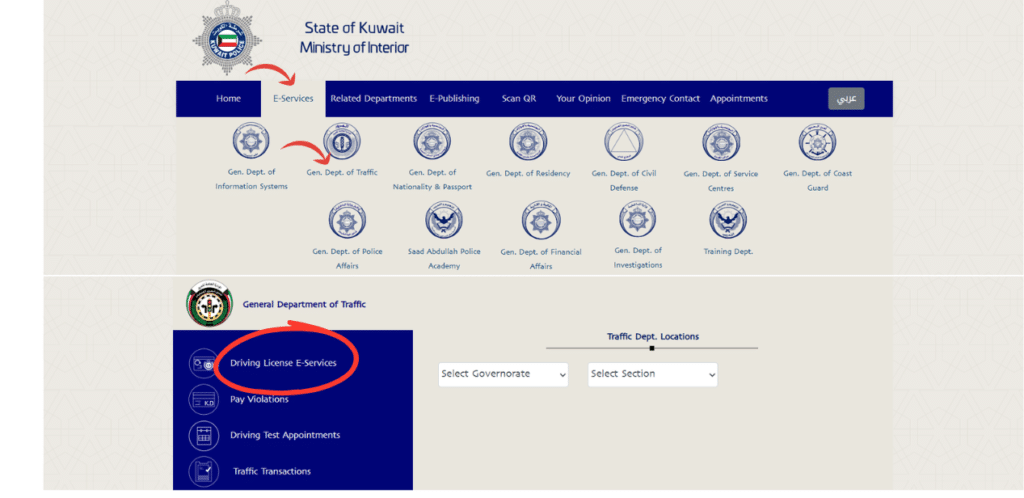This screenshot has height=498, width=1024.
Task: Select Gen. Dept. of Service Centres icon
Action: [x=721, y=143]
